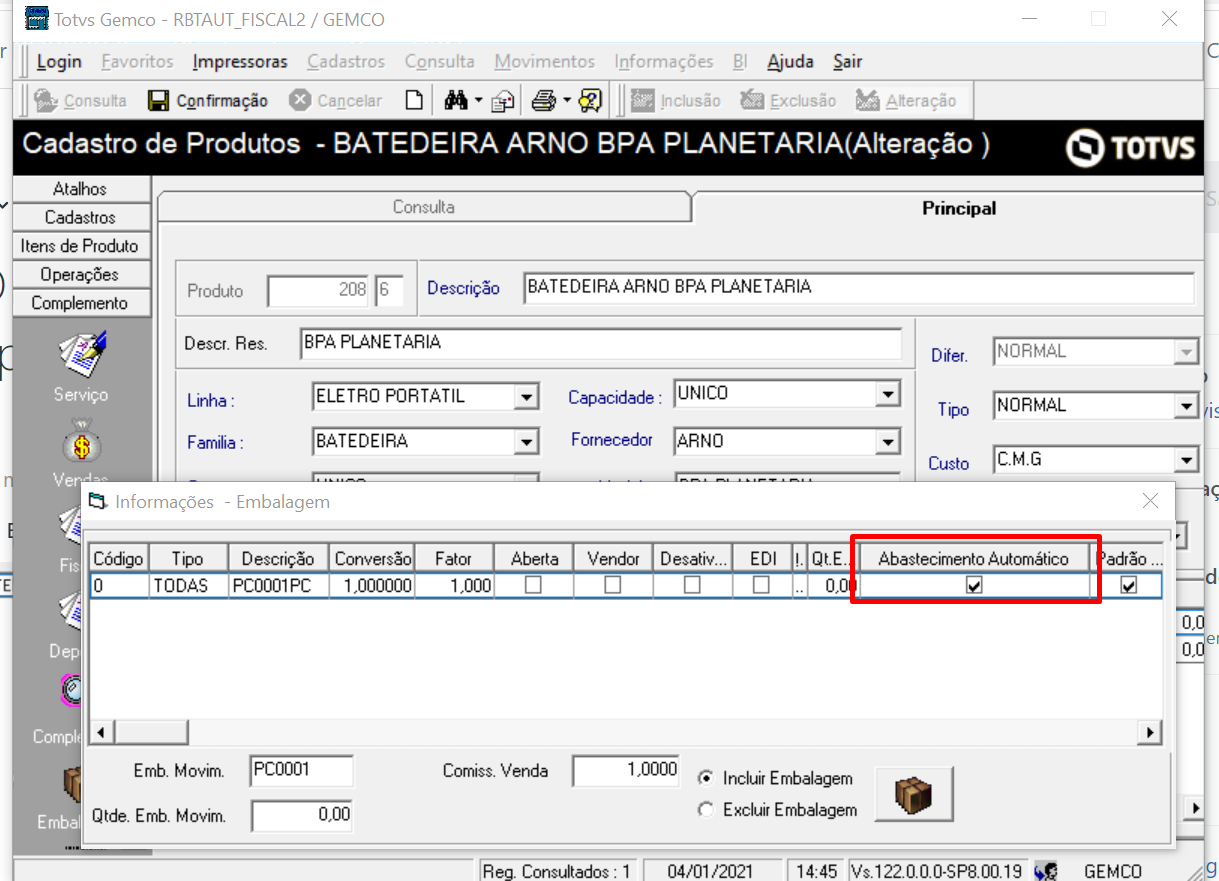Viewport: 1219px width, 881px height.
Task: Click the Exclusão toolbar icon
Action: pyautogui.click(x=752, y=100)
